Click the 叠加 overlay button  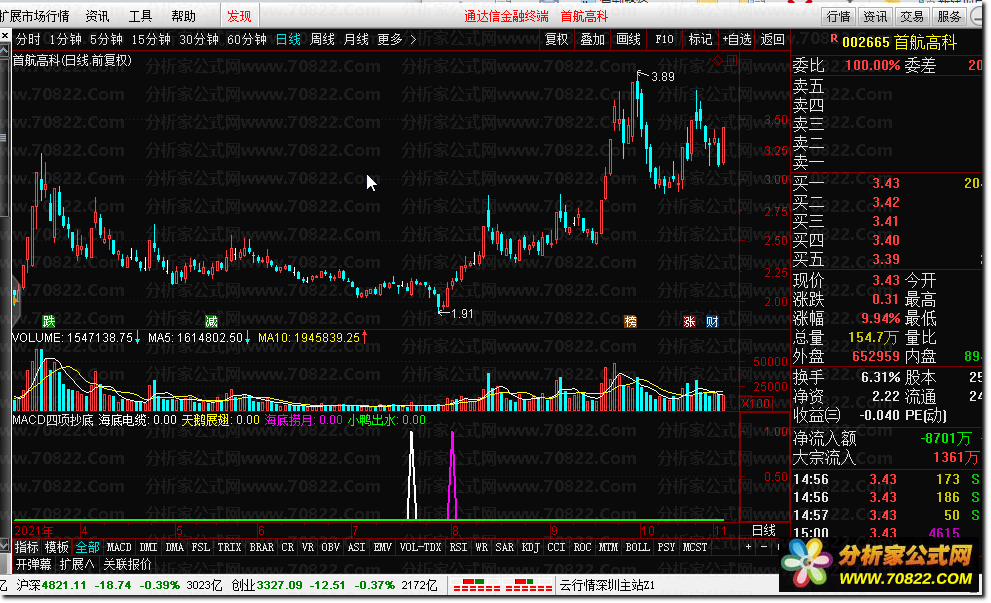(x=592, y=39)
